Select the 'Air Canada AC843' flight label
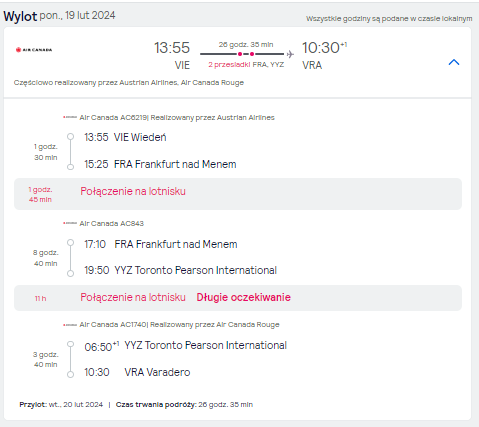 (112, 223)
